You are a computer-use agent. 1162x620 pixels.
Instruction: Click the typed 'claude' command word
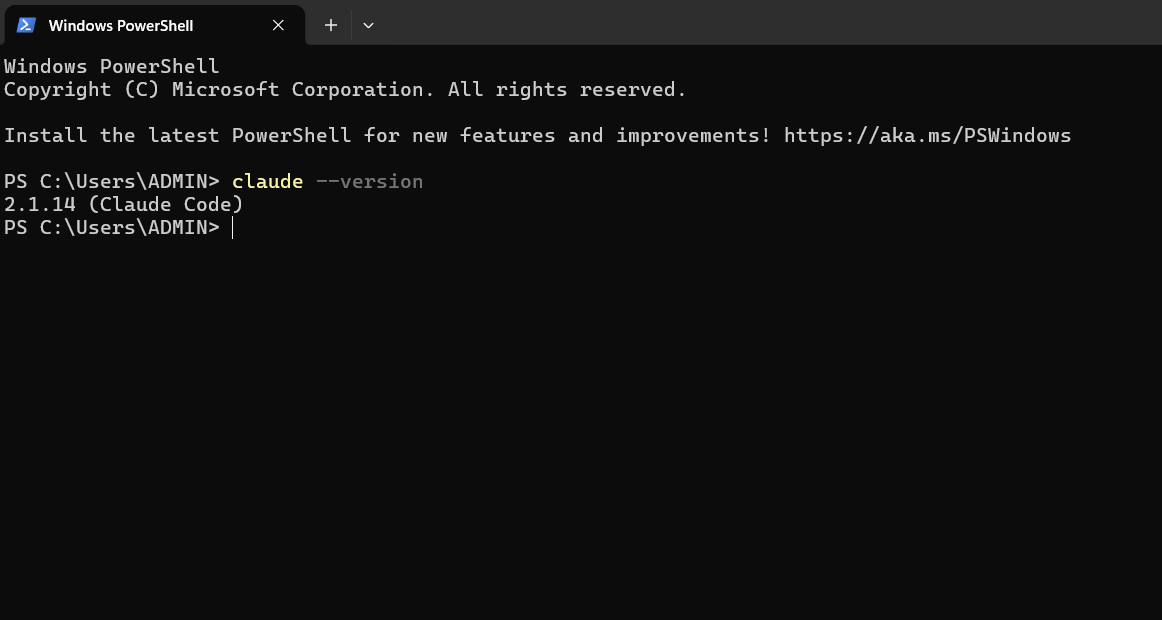pos(267,181)
